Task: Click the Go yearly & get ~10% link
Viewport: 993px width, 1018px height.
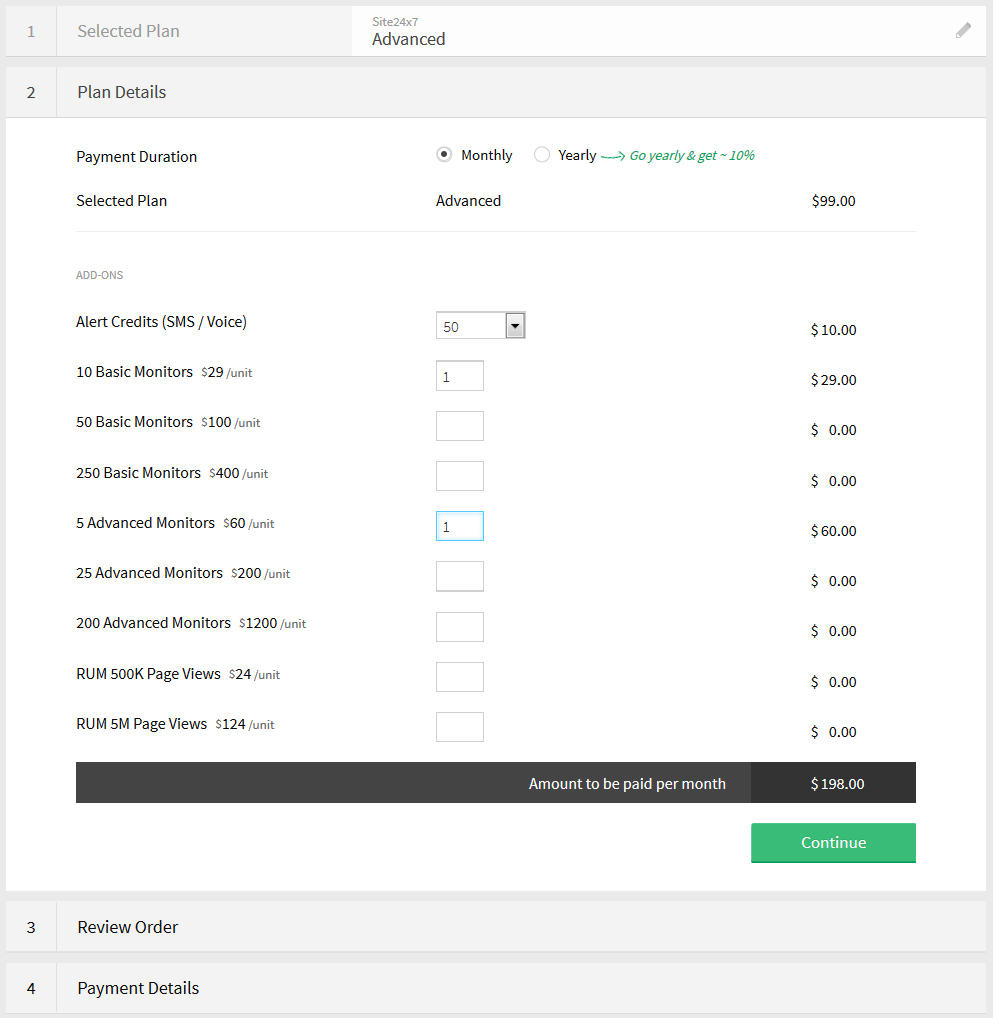Action: (x=691, y=156)
